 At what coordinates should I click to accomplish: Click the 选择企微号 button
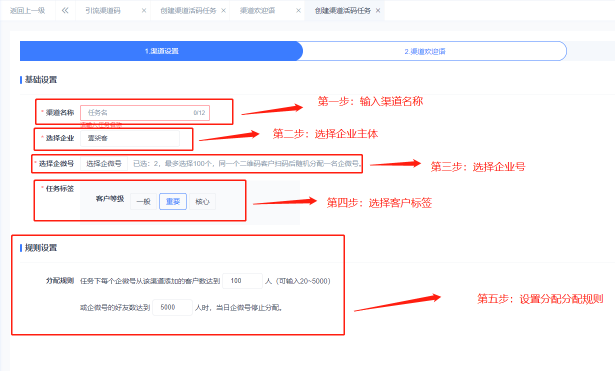point(104,164)
